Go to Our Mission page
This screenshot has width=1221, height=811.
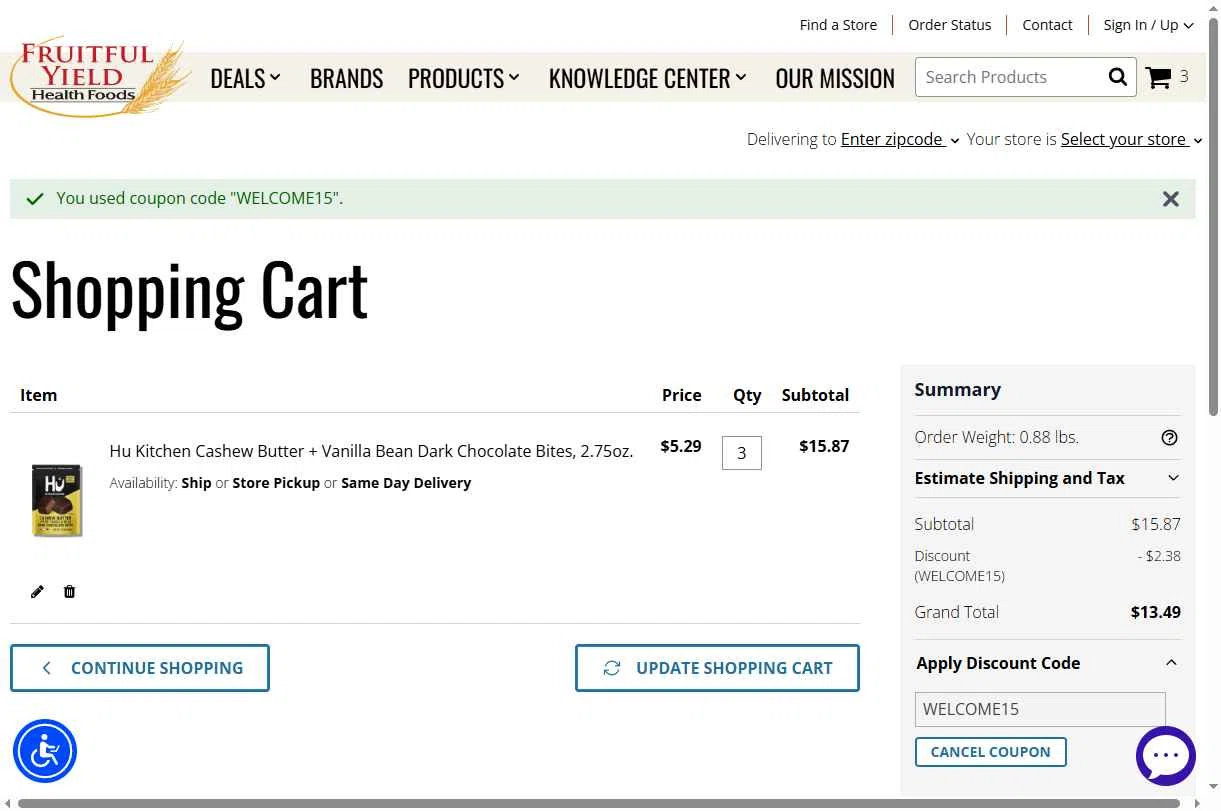point(835,78)
